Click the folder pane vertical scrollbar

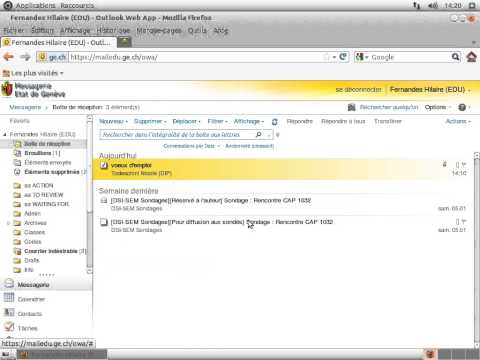click(x=89, y=194)
